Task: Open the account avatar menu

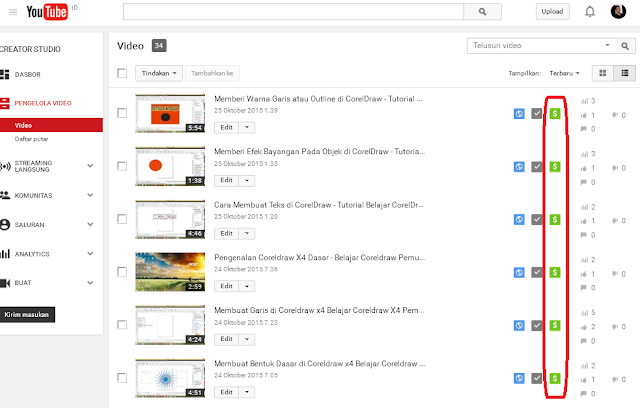Action: click(618, 11)
